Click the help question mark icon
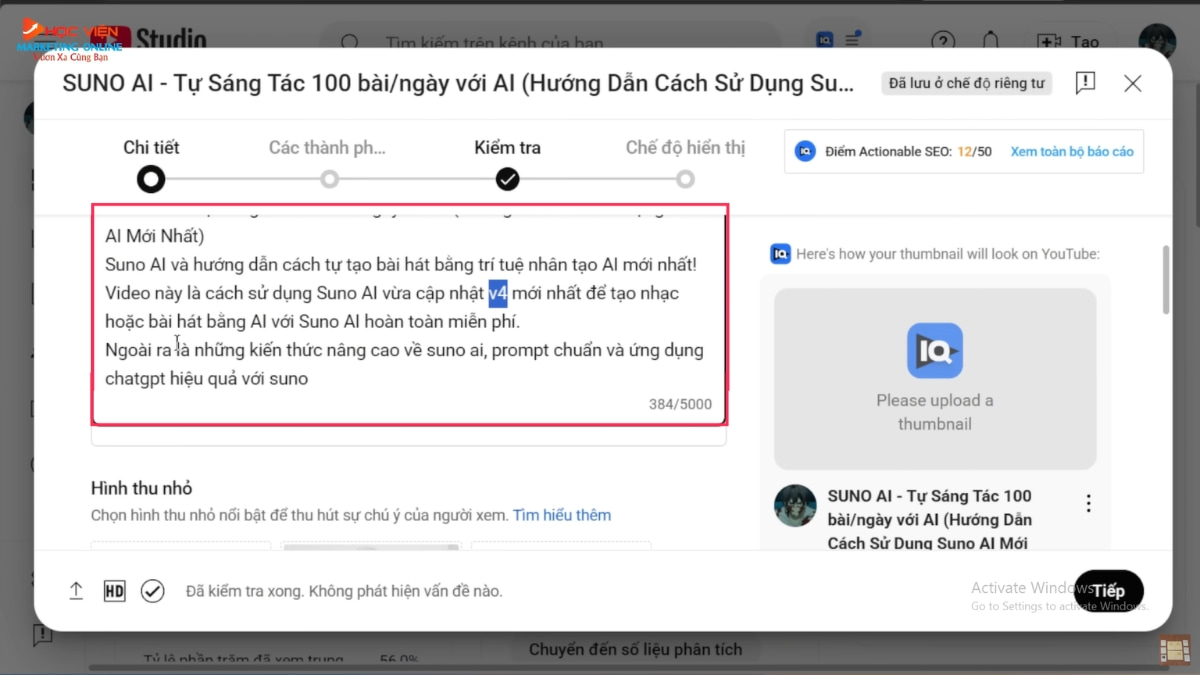 coord(942,42)
